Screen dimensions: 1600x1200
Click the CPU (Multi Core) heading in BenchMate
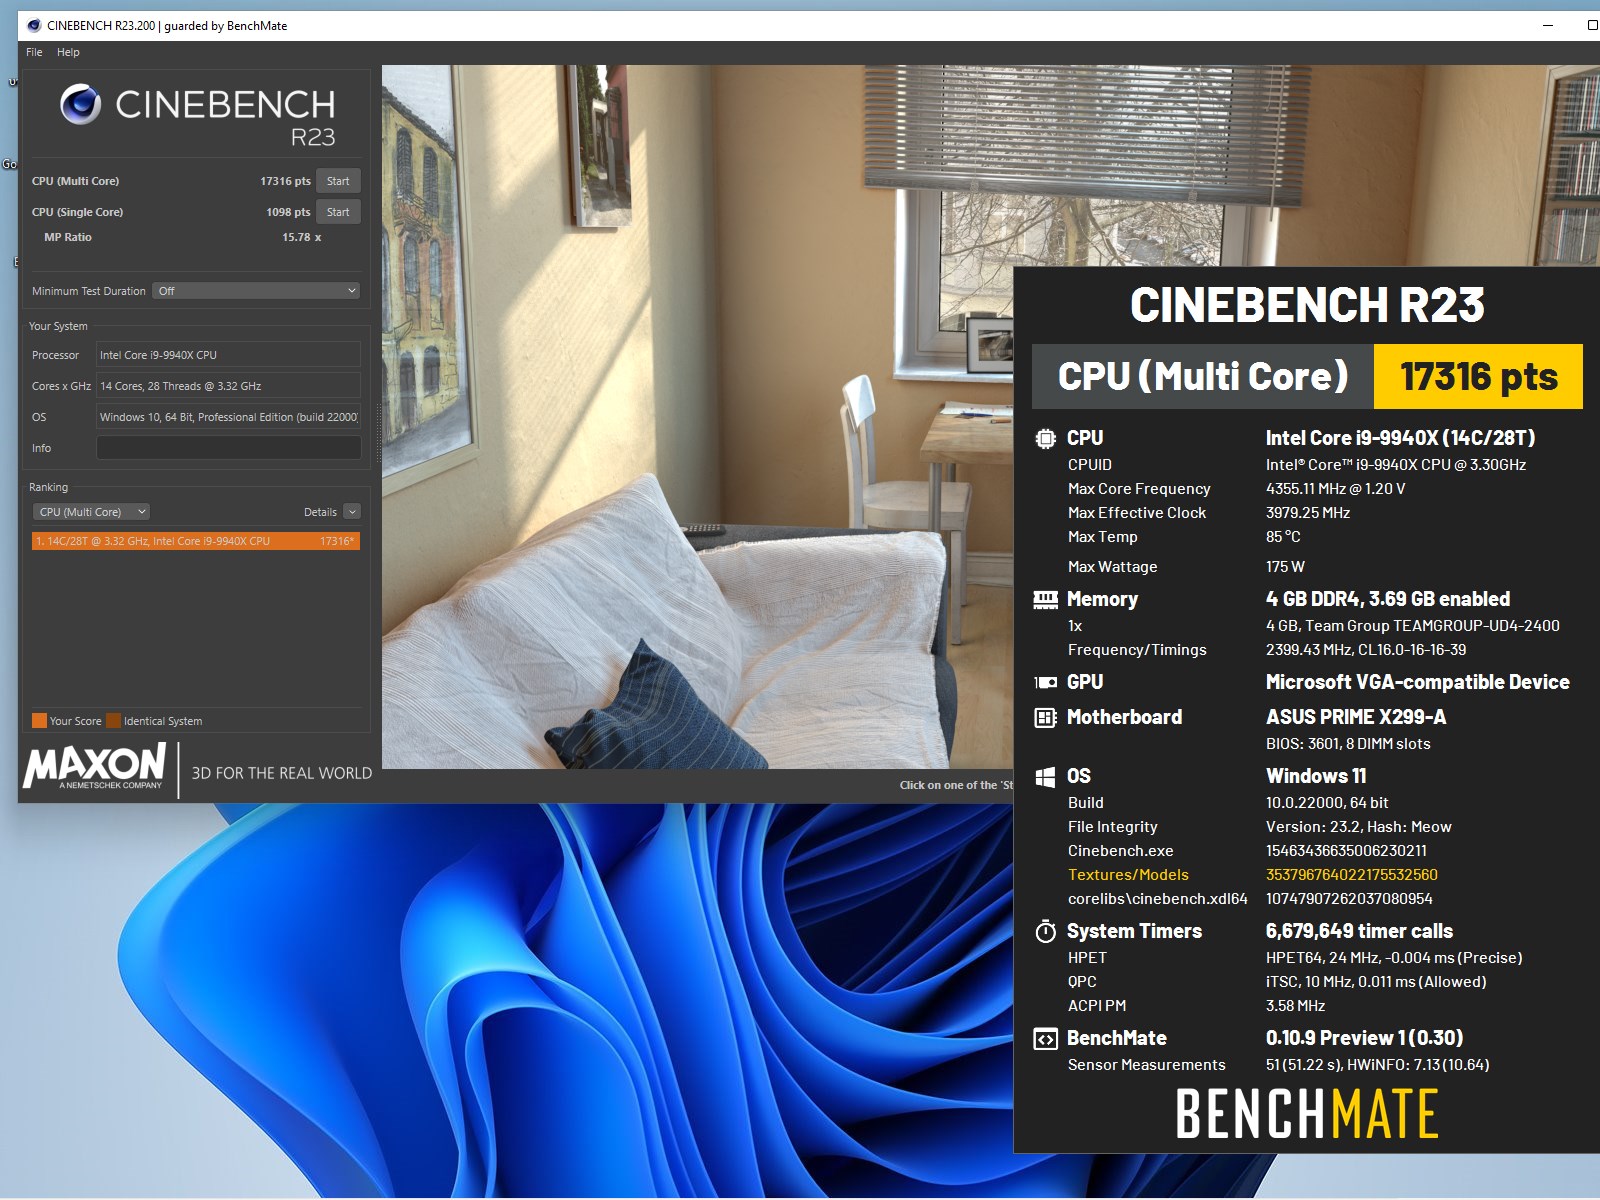tap(1203, 377)
